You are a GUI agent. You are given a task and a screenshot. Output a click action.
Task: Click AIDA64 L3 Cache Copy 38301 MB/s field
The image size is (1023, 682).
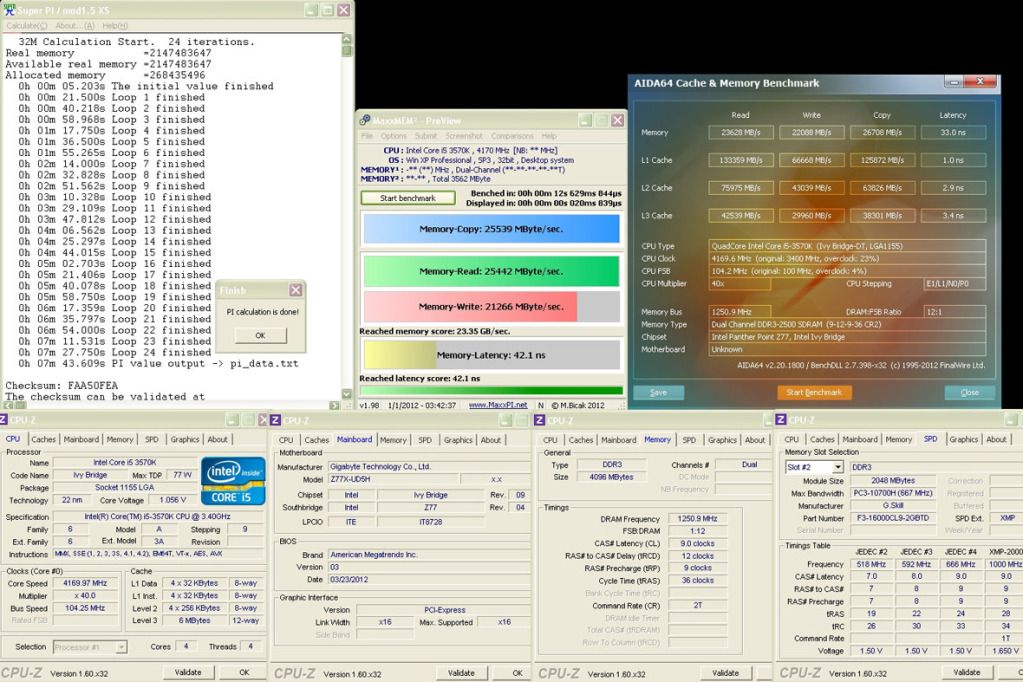[883, 215]
